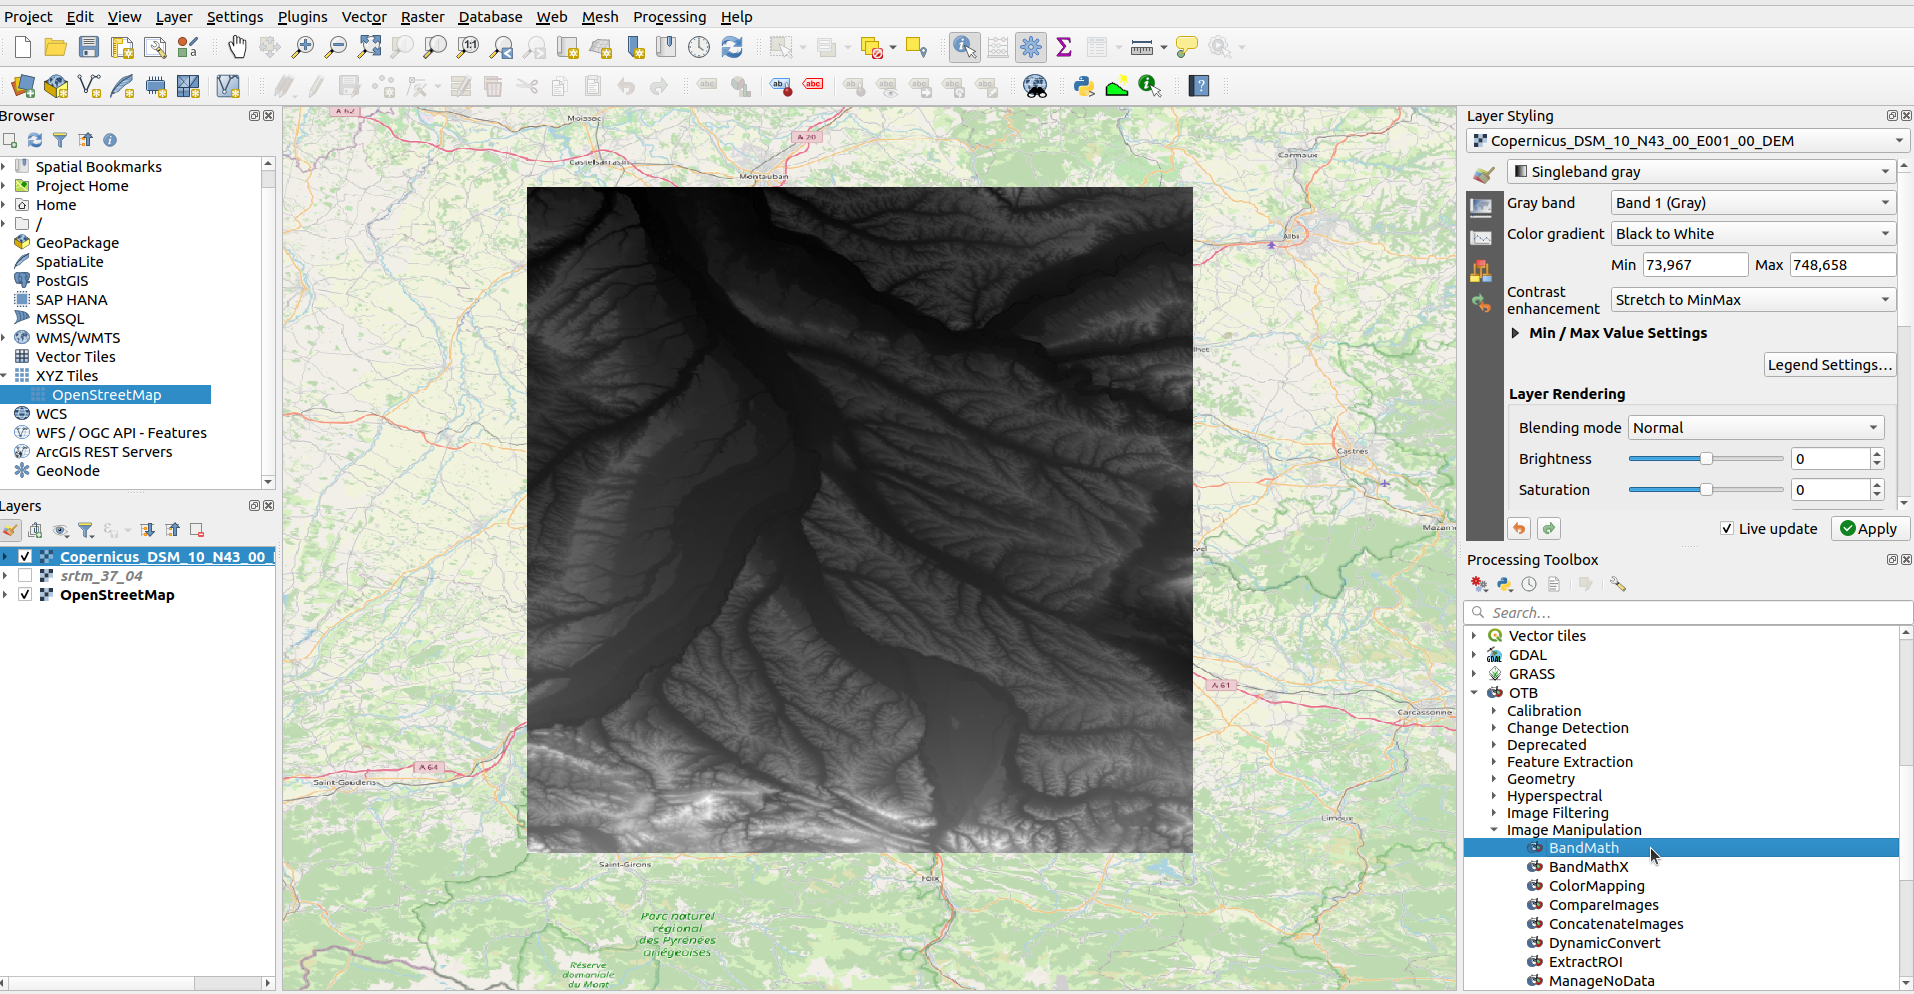1914x994 pixels.
Task: Expand Min / Max Value Settings
Action: [1514, 333]
